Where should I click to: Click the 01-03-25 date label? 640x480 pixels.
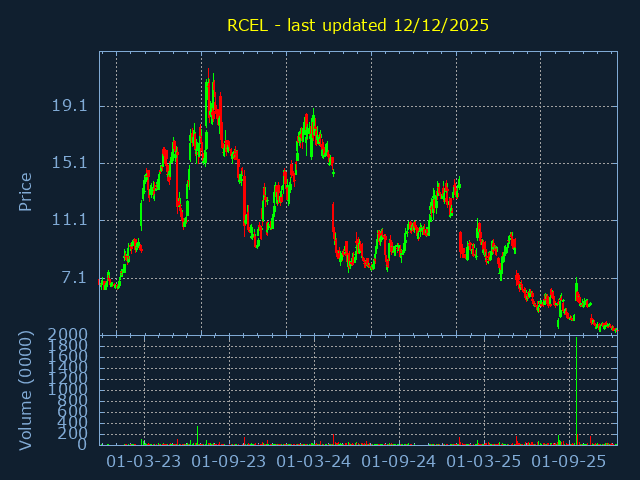(x=484, y=461)
